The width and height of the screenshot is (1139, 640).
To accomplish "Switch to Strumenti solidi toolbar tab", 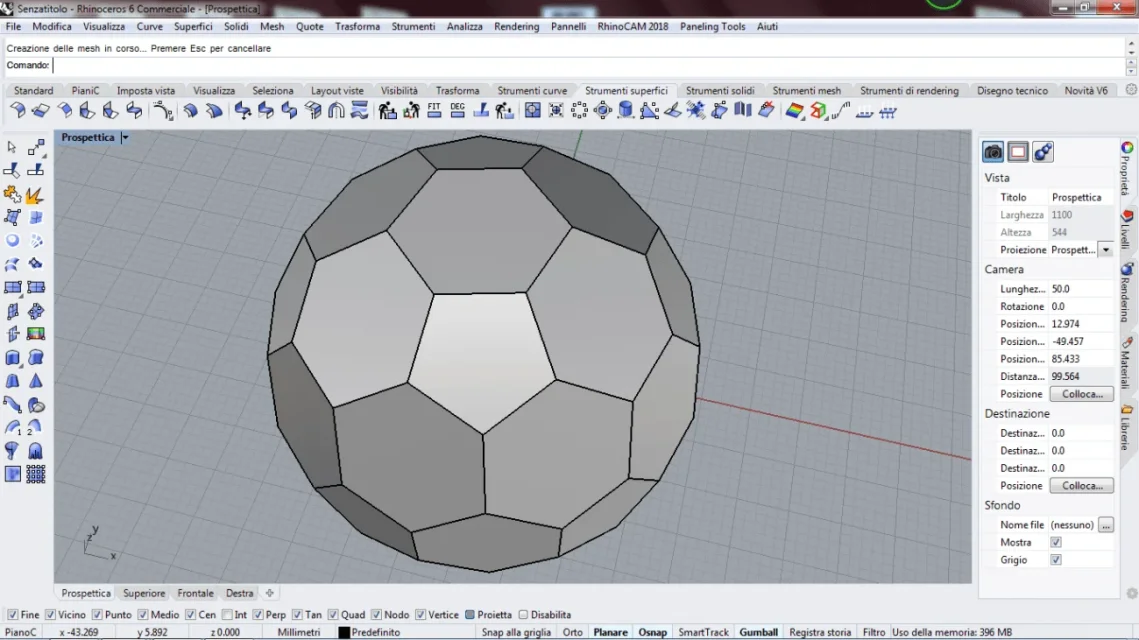I will (x=720, y=91).
